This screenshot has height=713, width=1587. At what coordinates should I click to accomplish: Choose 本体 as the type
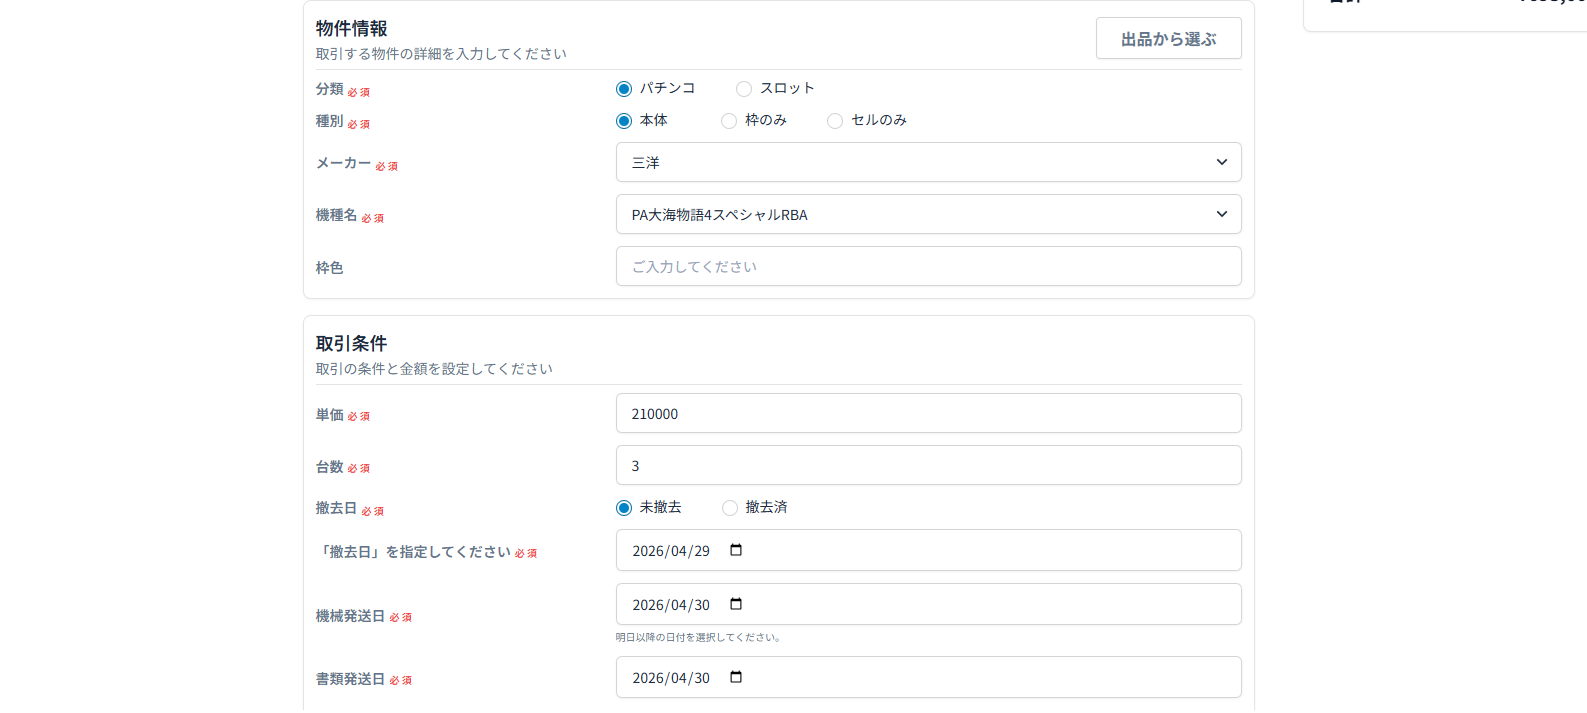click(x=624, y=121)
